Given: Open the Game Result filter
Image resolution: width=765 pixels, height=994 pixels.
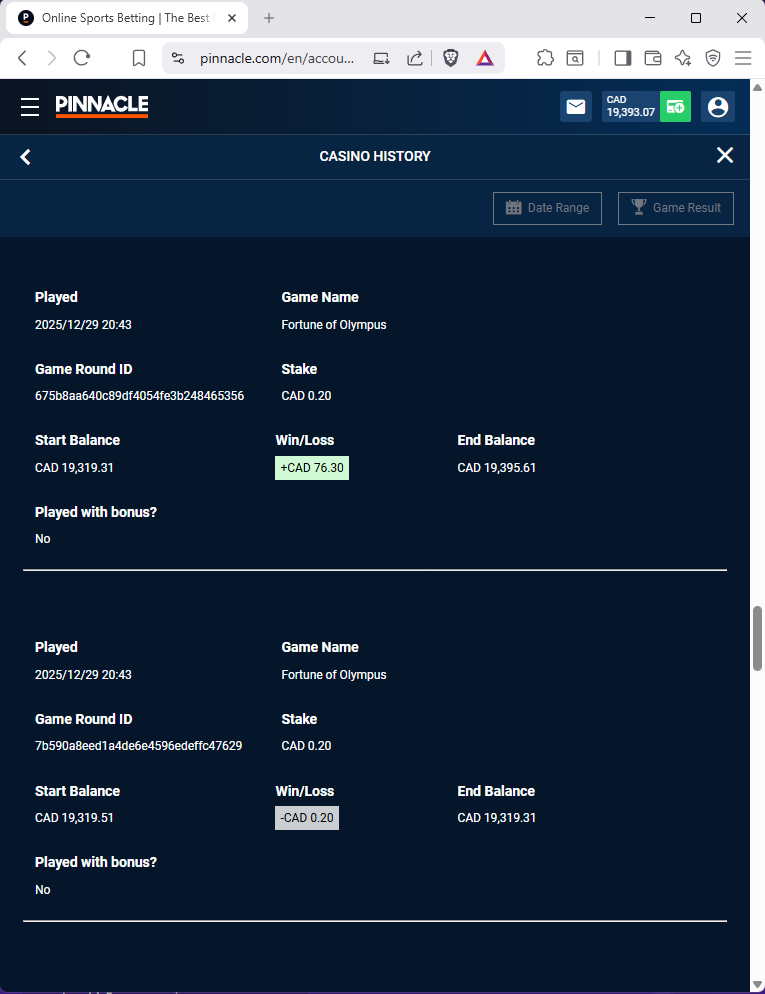Looking at the screenshot, I should 676,208.
